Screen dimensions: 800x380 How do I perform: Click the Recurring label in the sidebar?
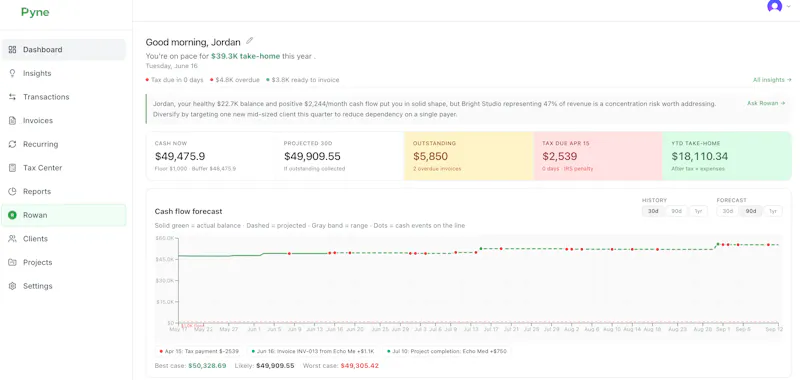(x=41, y=144)
